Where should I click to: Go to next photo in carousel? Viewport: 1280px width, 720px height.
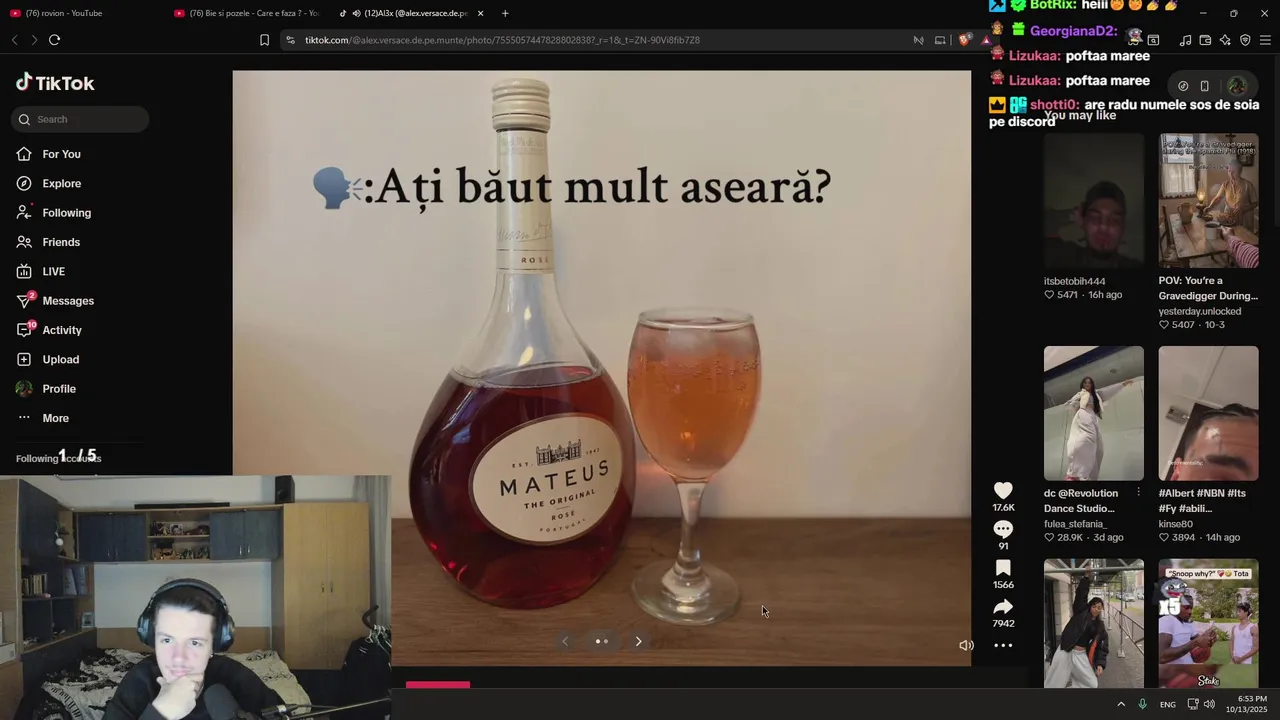point(638,641)
